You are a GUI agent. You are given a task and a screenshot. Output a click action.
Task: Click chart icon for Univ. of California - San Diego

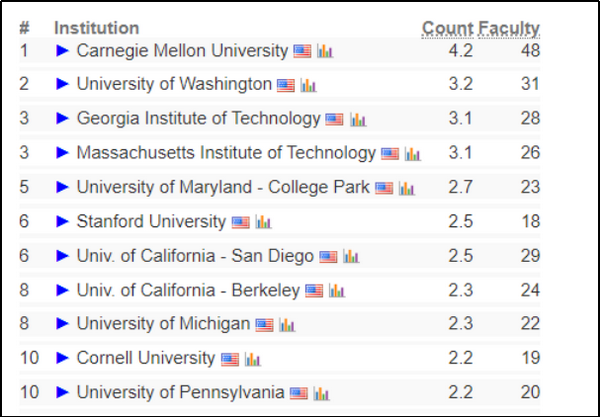pyautogui.click(x=351, y=256)
